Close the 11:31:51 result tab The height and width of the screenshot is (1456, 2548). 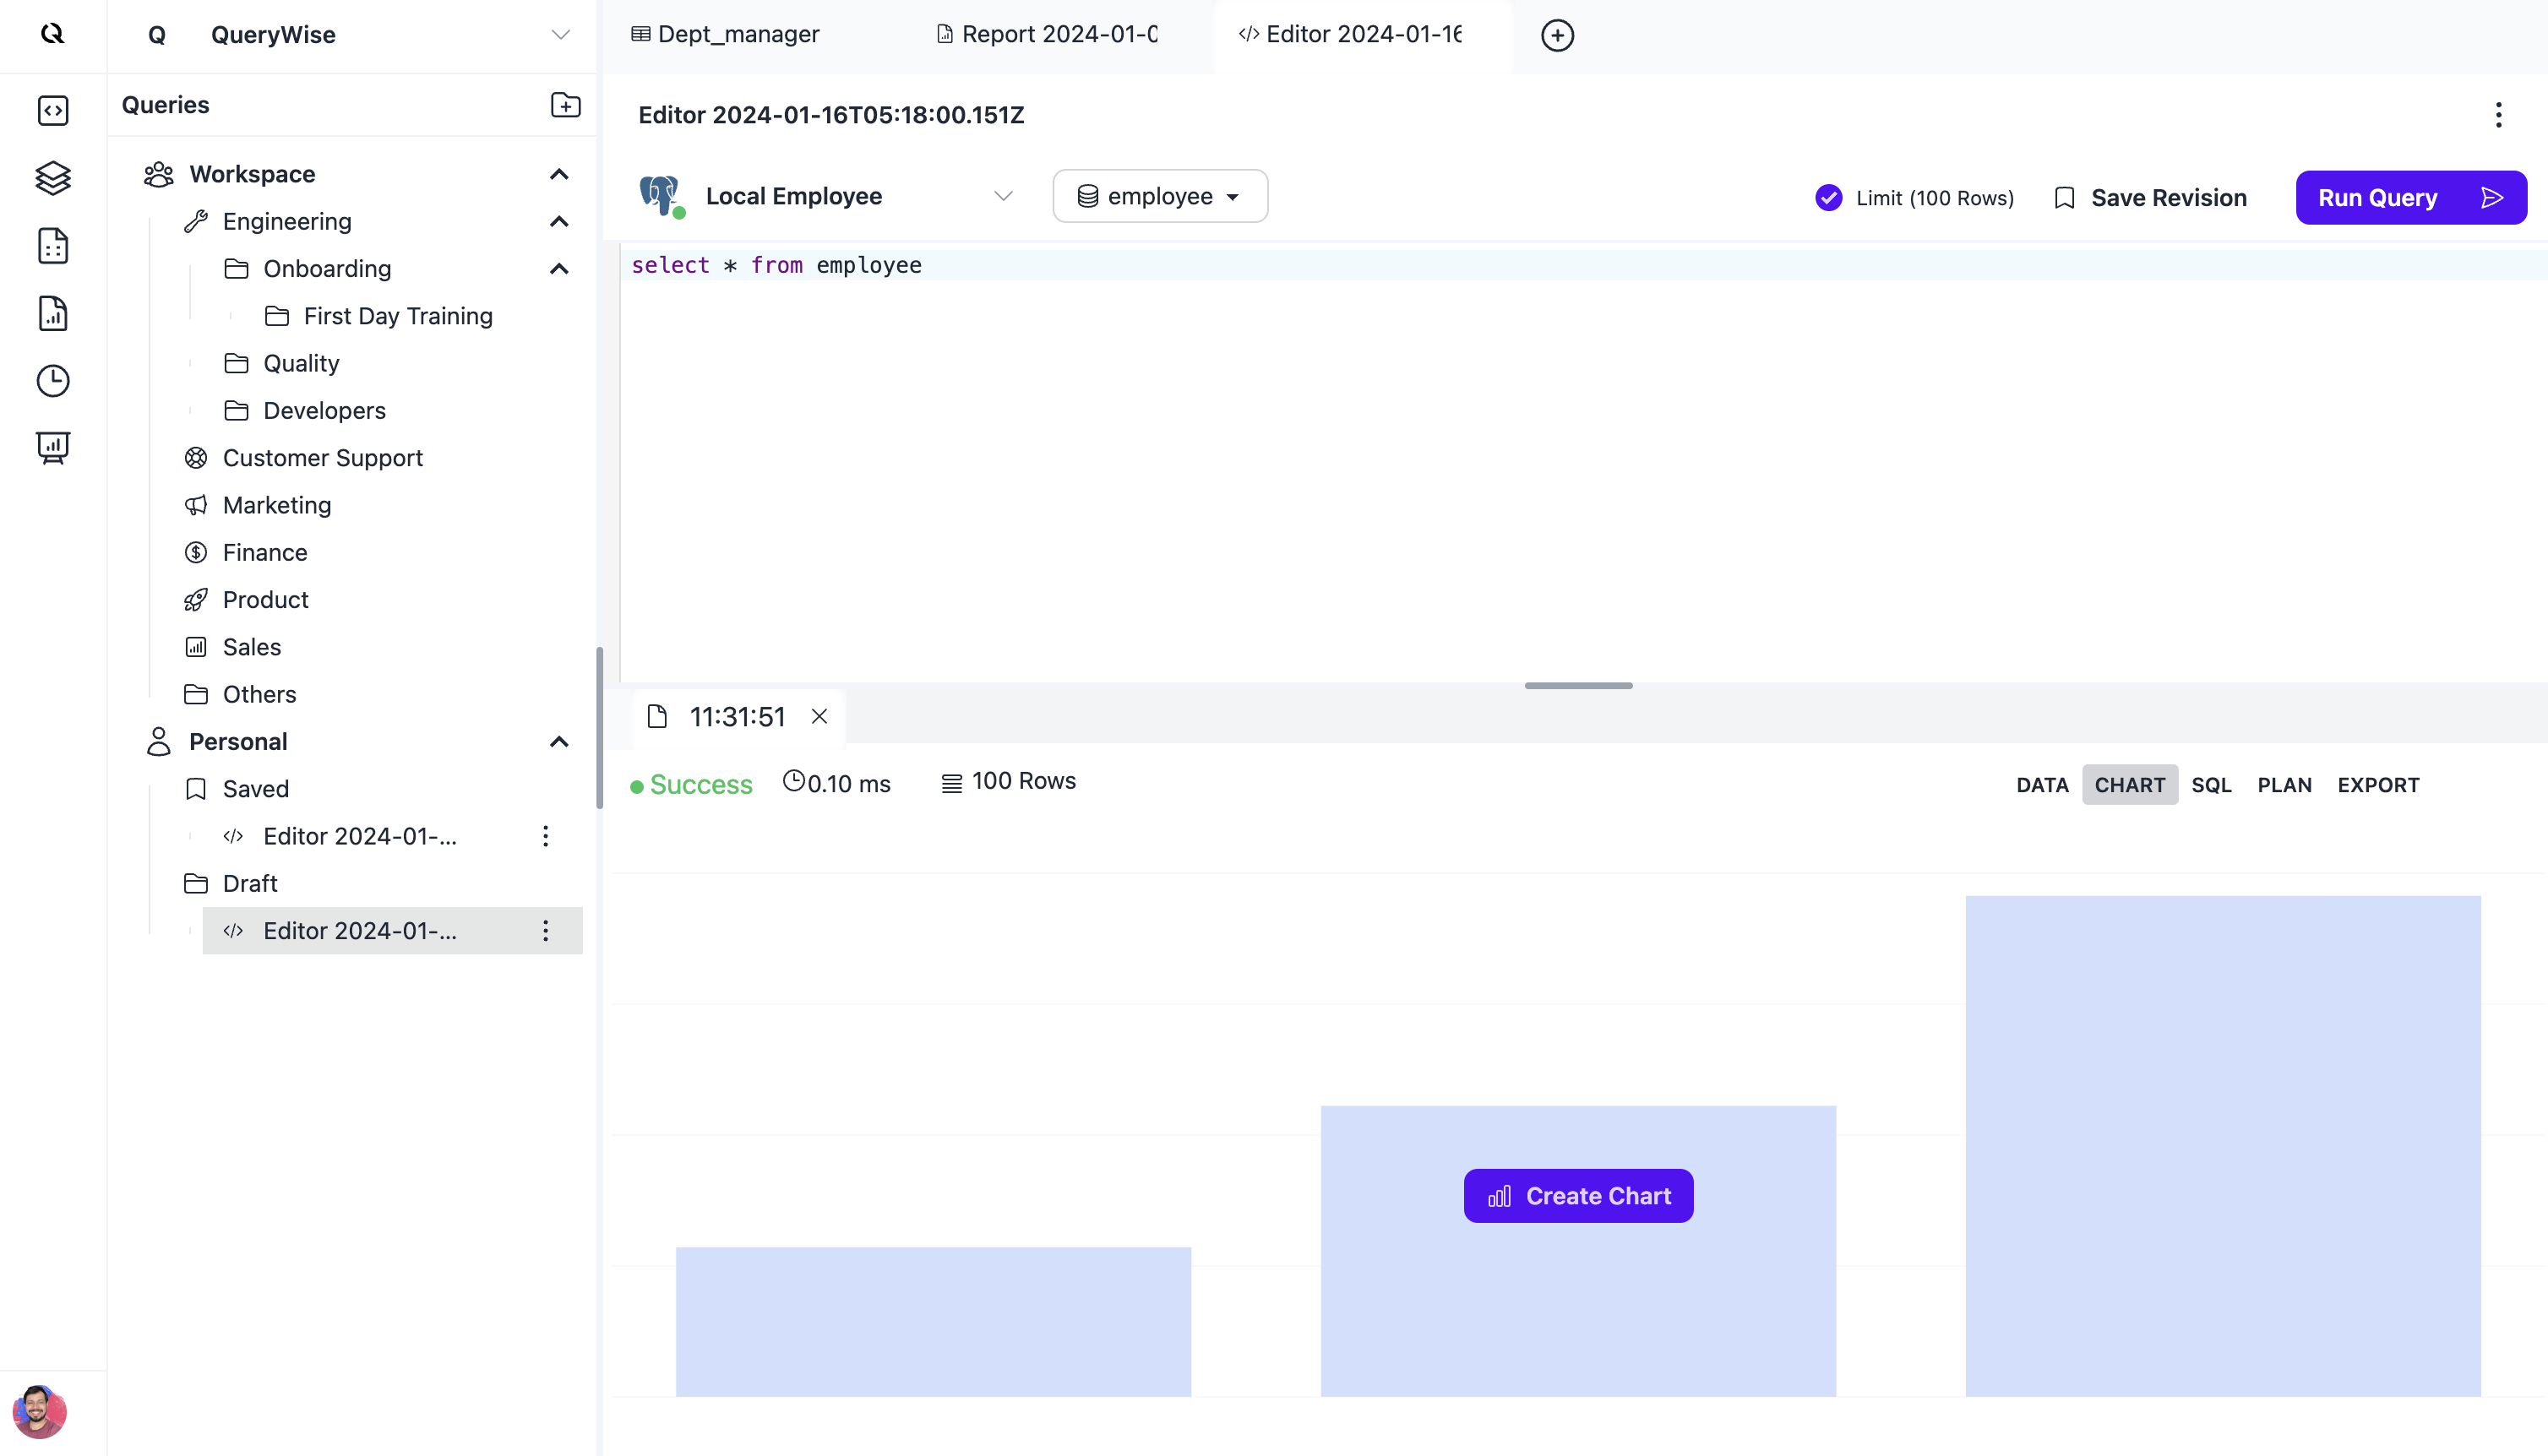[x=819, y=716]
